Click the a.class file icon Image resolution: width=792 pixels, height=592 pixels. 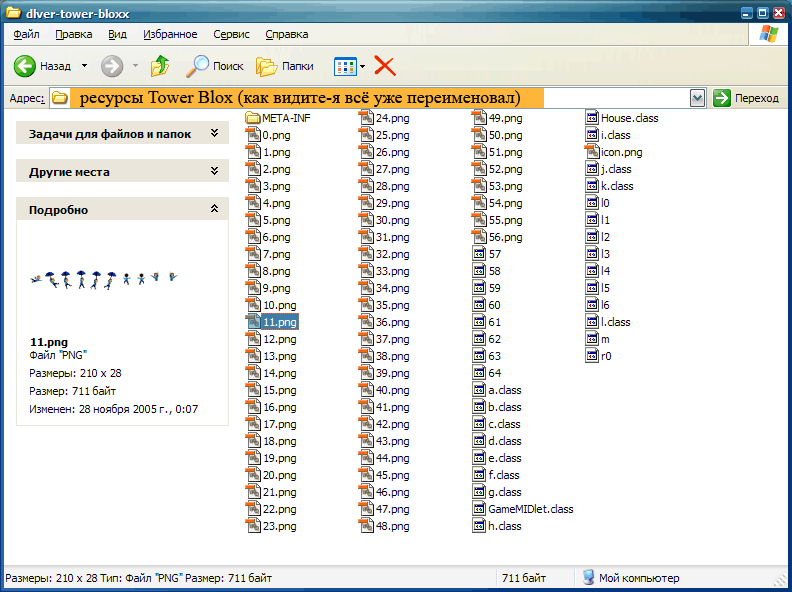pos(479,390)
